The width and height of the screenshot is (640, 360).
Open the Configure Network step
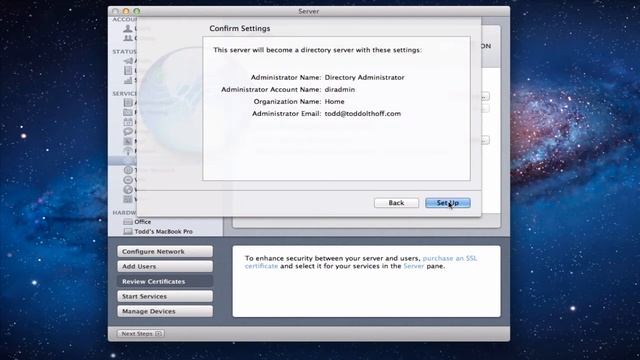click(x=165, y=251)
